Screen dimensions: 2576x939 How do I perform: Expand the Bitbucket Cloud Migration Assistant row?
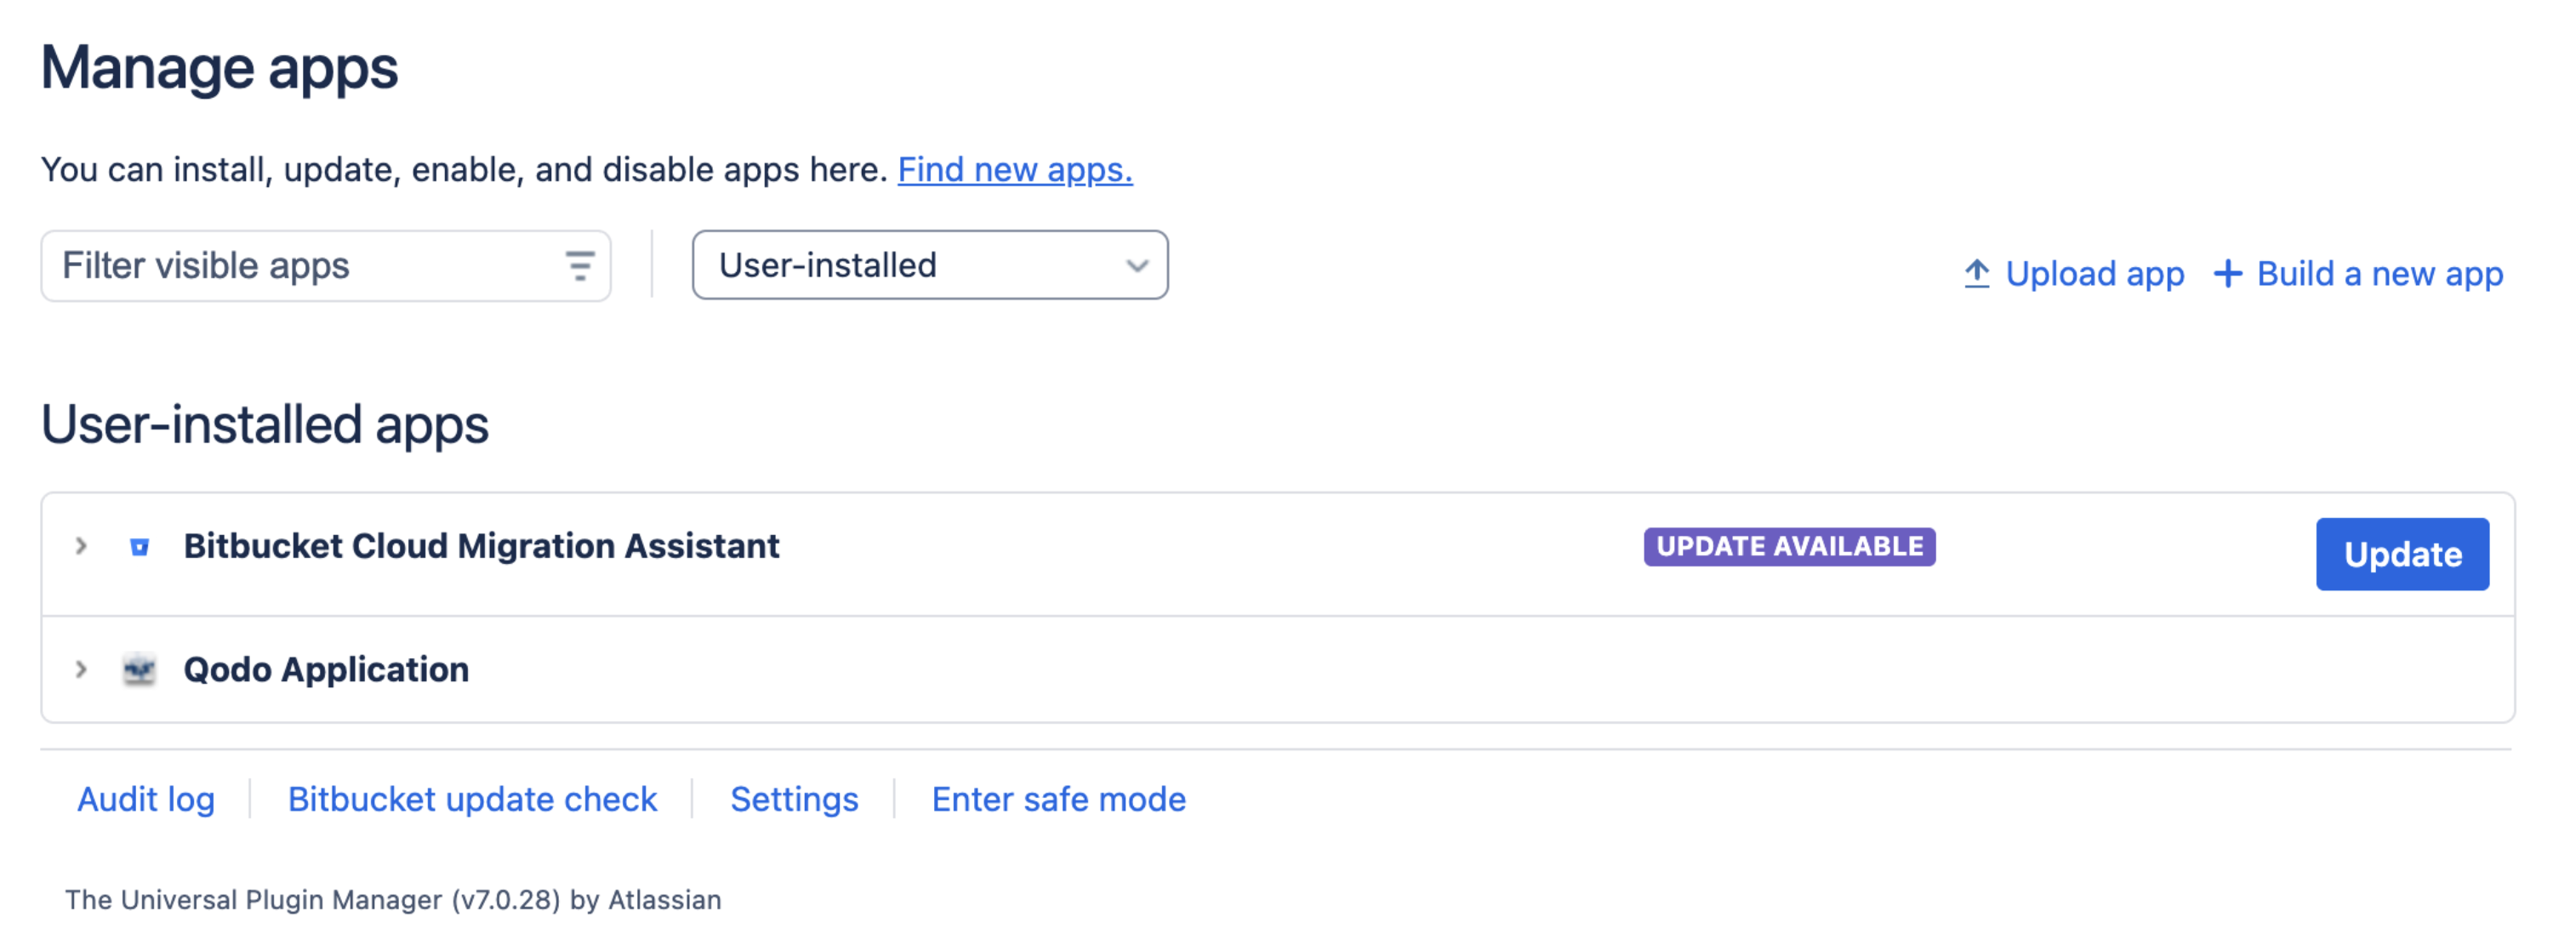(x=82, y=547)
